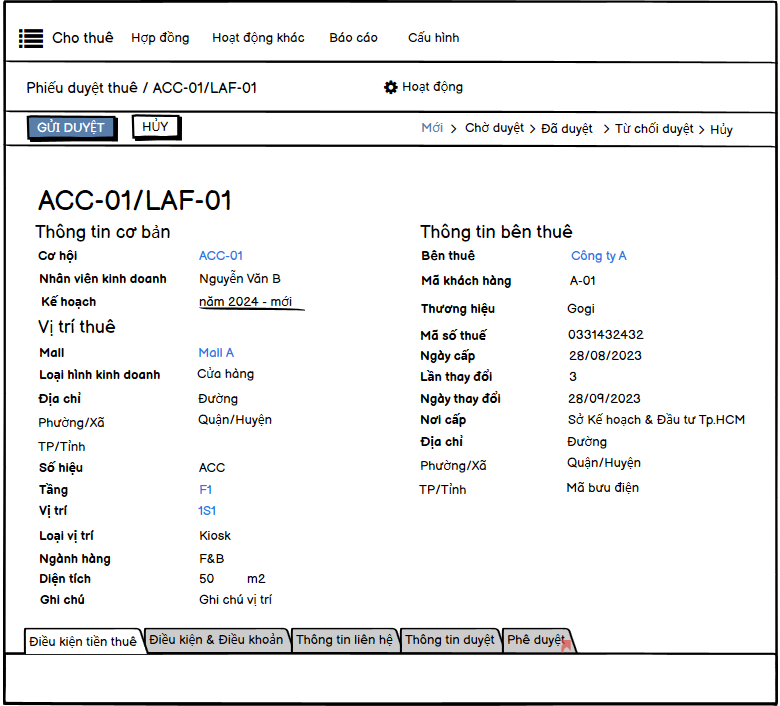Click the Ghi chú vị trí note
The height and width of the screenshot is (706, 780).
(x=235, y=600)
